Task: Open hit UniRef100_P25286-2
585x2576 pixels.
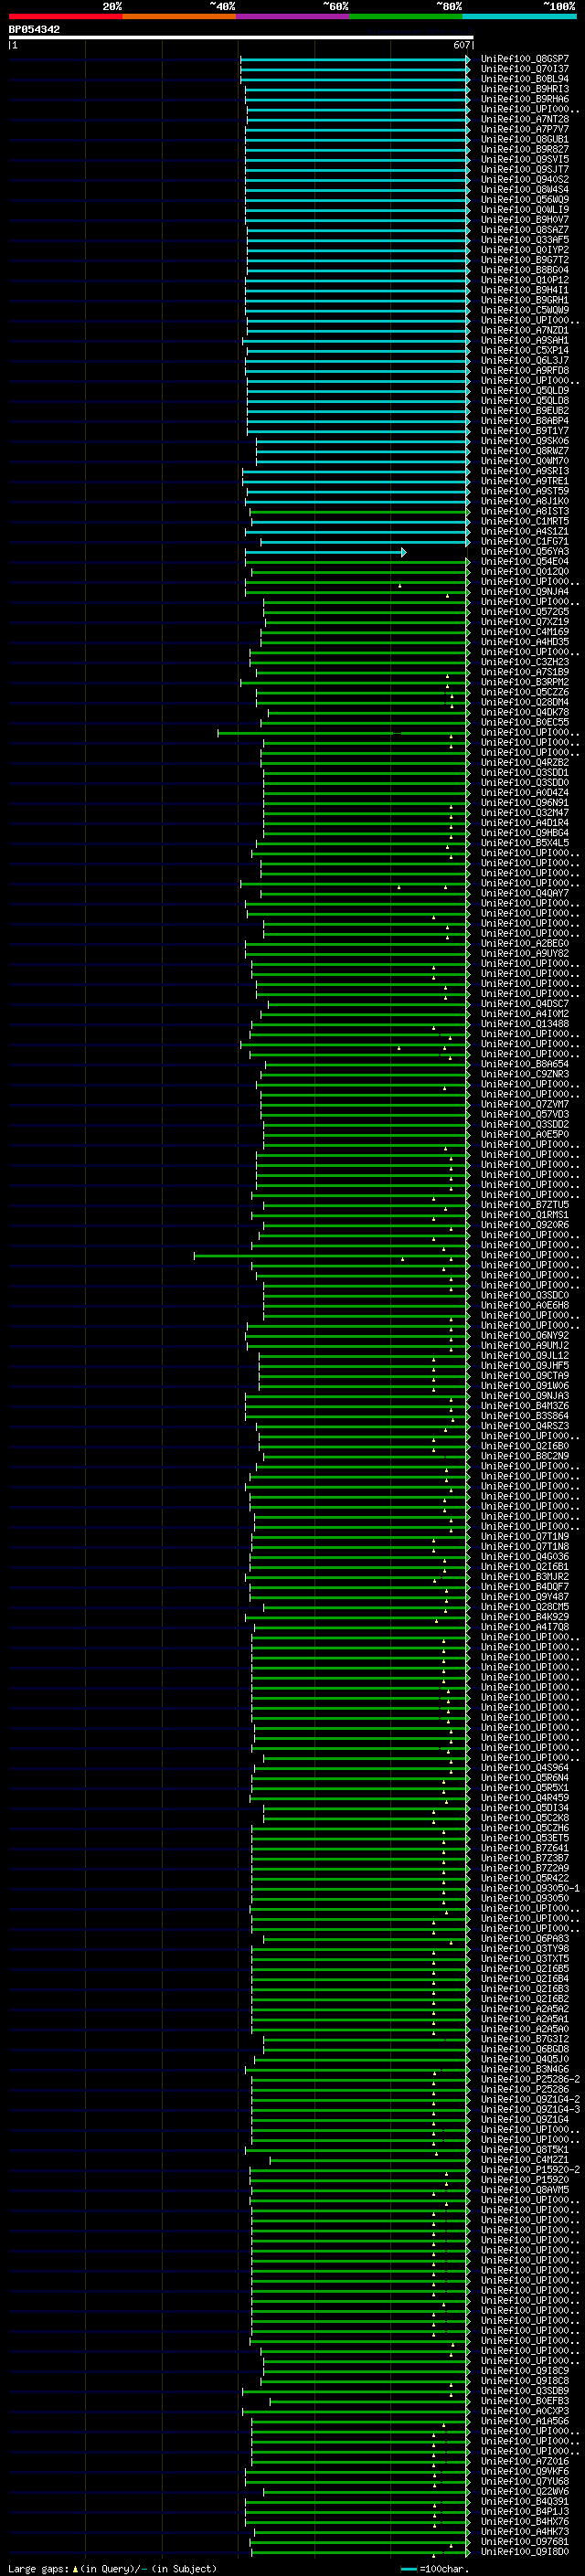Action: [530, 2079]
